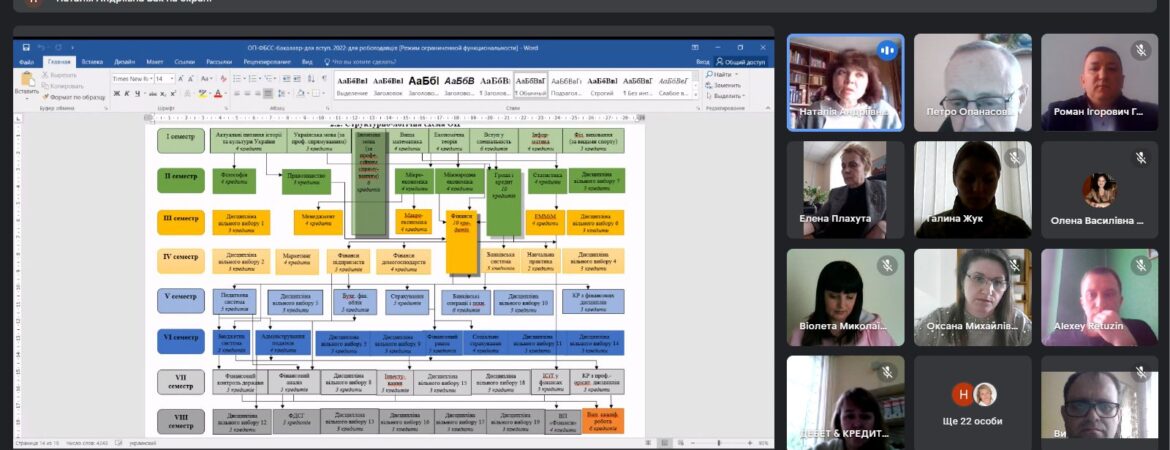The width and height of the screenshot is (1170, 450).
Task: Open the Найти find dropdown arrow
Action: point(736,75)
